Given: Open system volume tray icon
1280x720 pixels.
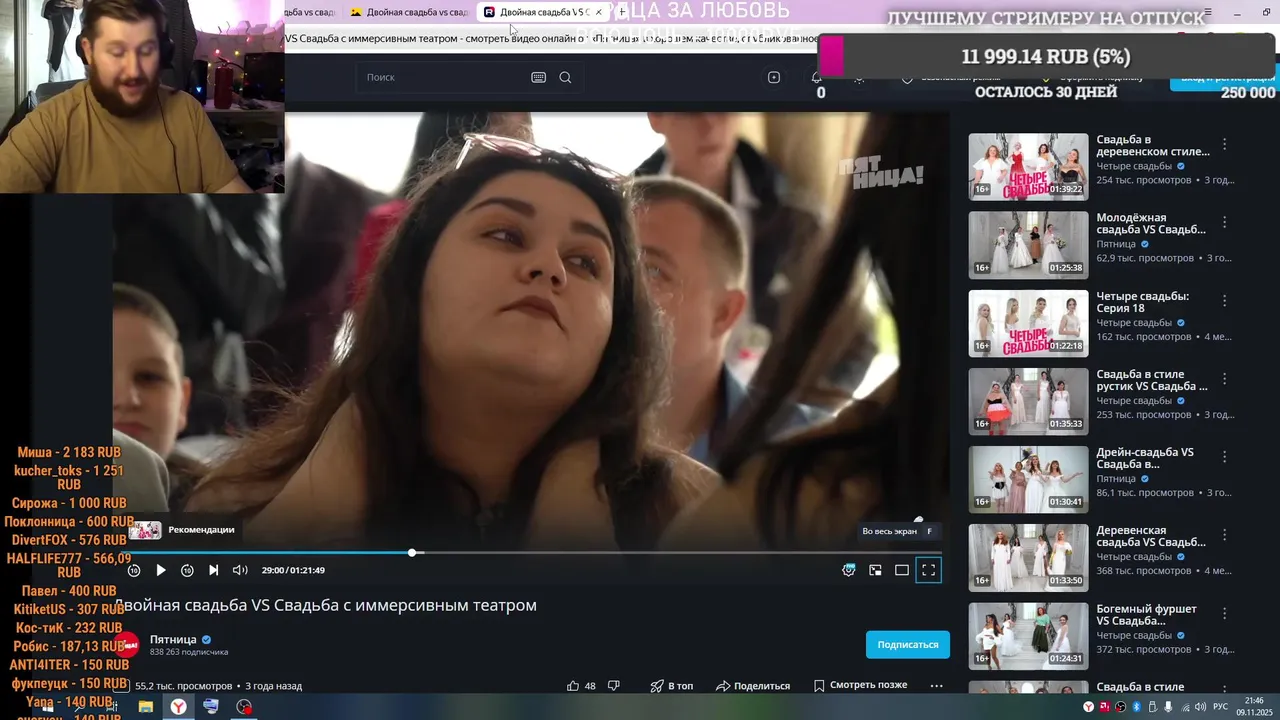Looking at the screenshot, I should (x=1200, y=707).
